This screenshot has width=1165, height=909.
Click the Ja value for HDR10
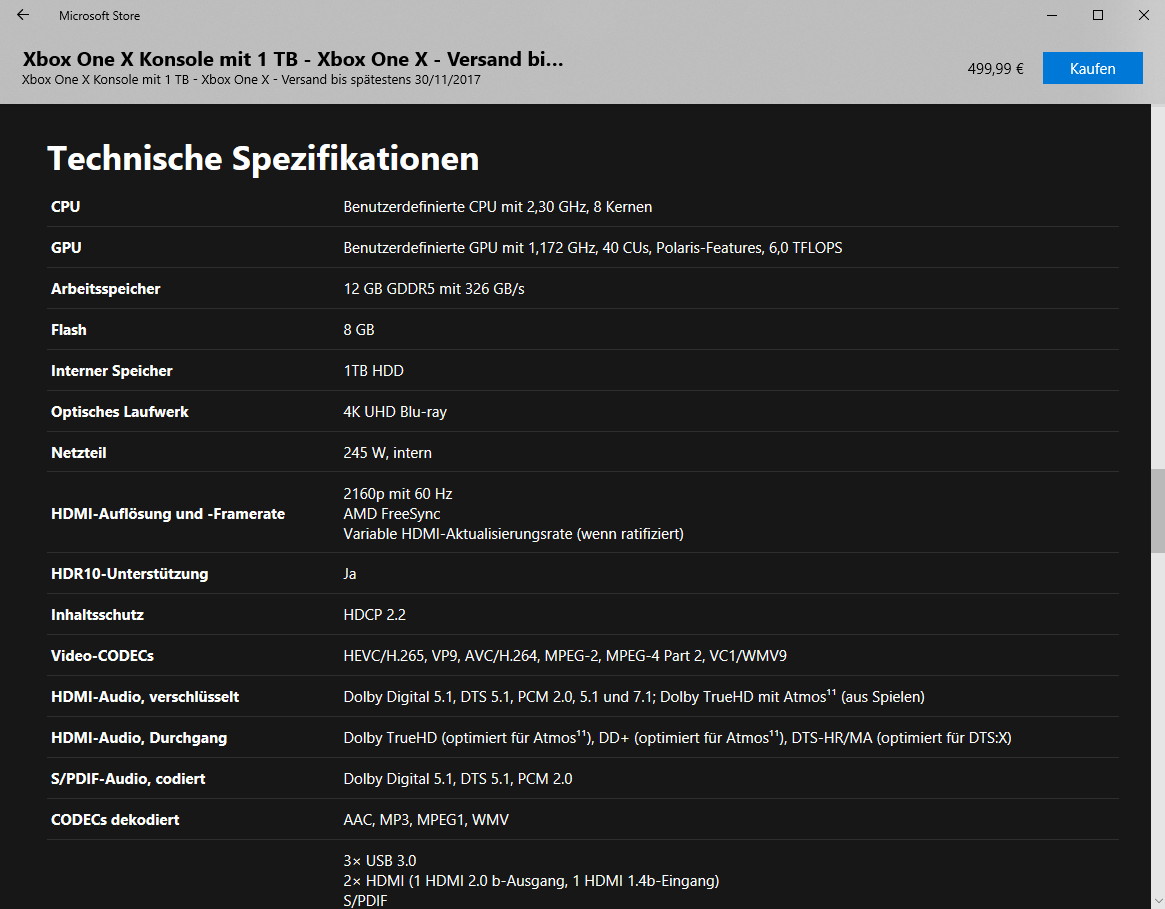click(x=350, y=574)
